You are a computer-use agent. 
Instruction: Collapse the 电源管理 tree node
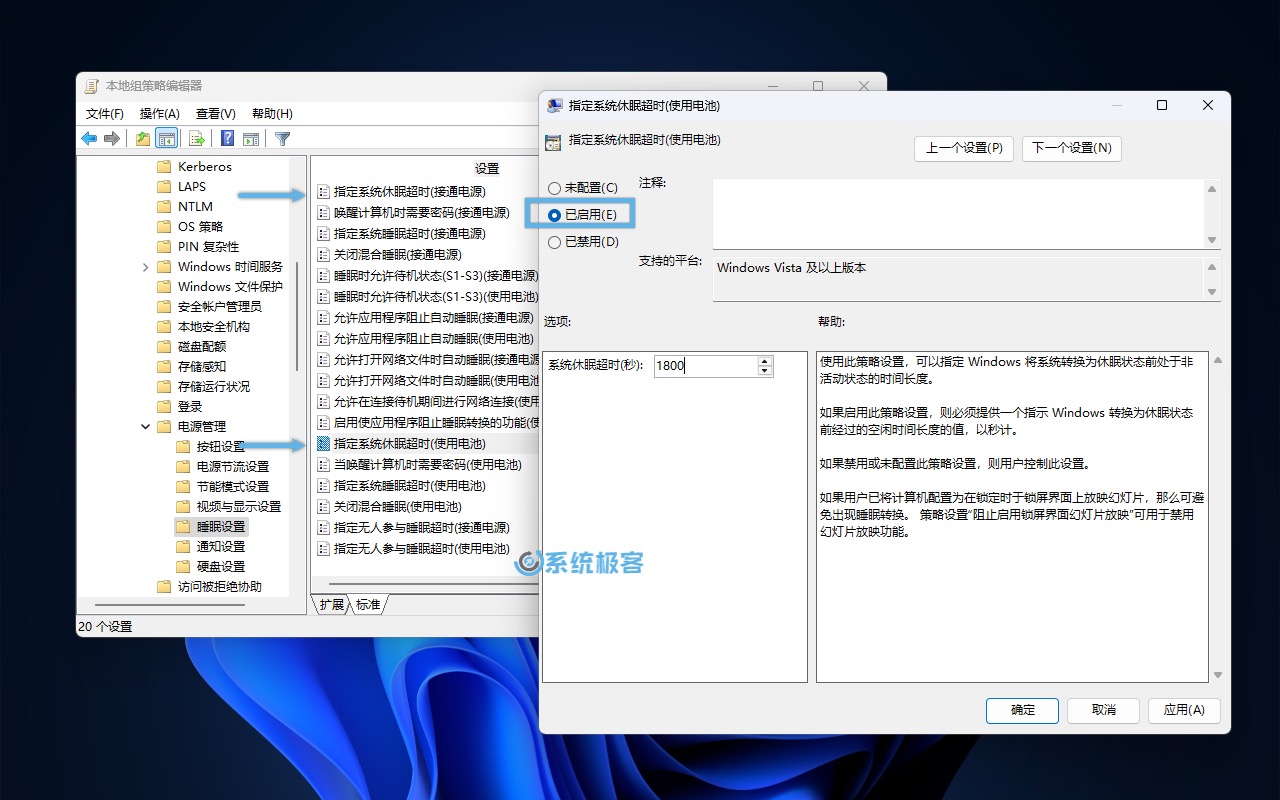tap(145, 427)
